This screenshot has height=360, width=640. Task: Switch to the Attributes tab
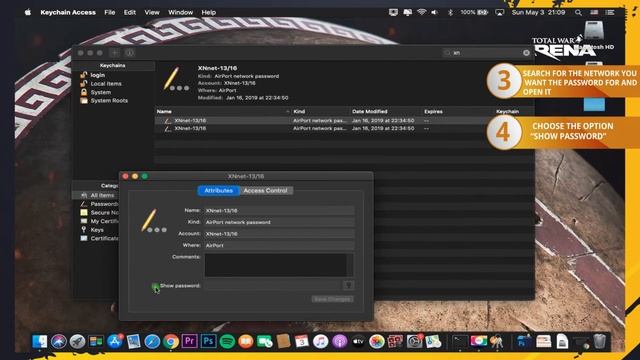[x=218, y=191]
